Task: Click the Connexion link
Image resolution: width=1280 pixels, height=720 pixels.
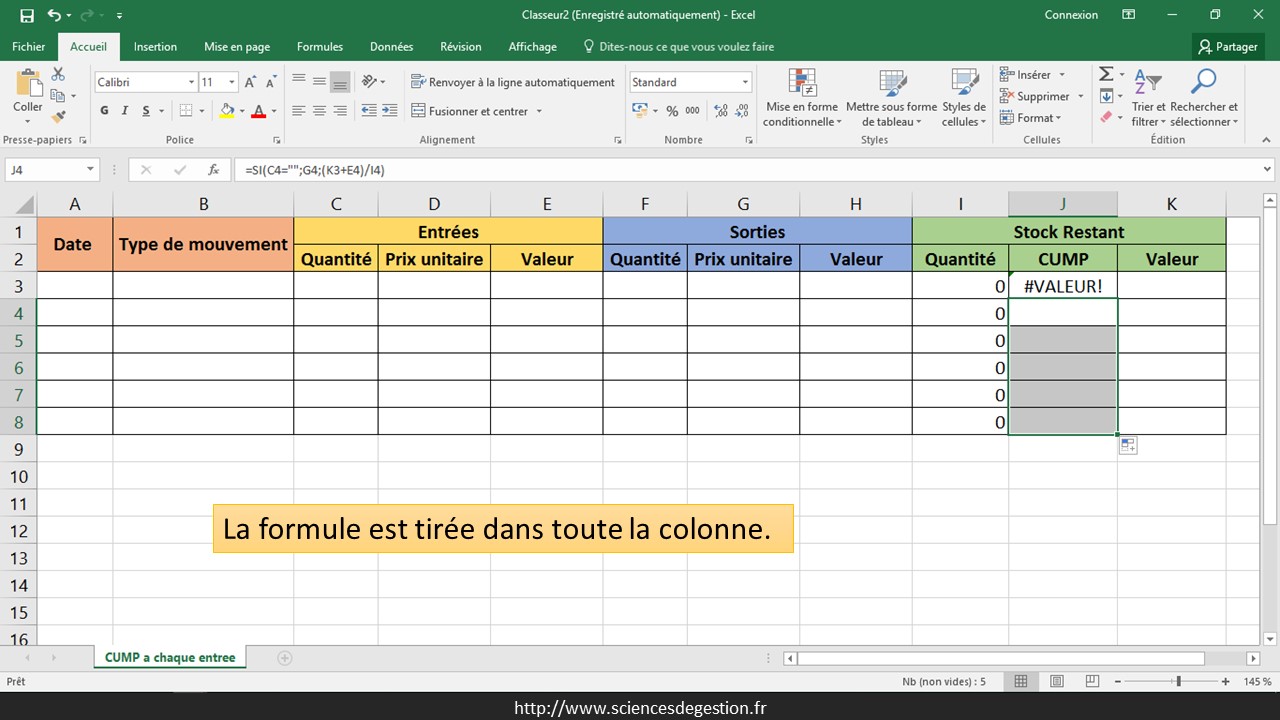Action: tap(1071, 15)
